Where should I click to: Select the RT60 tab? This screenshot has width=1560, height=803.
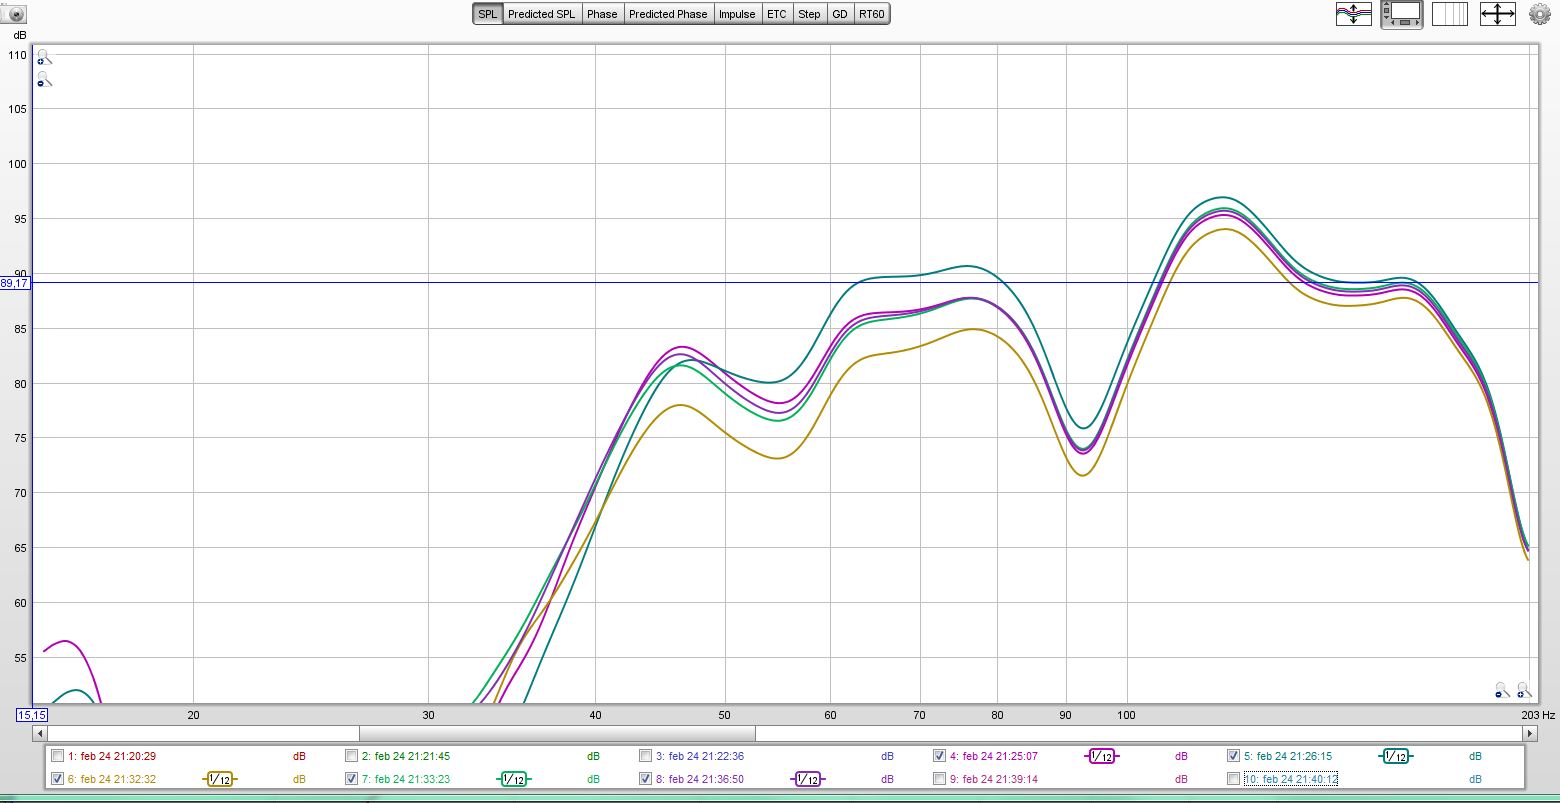click(871, 14)
